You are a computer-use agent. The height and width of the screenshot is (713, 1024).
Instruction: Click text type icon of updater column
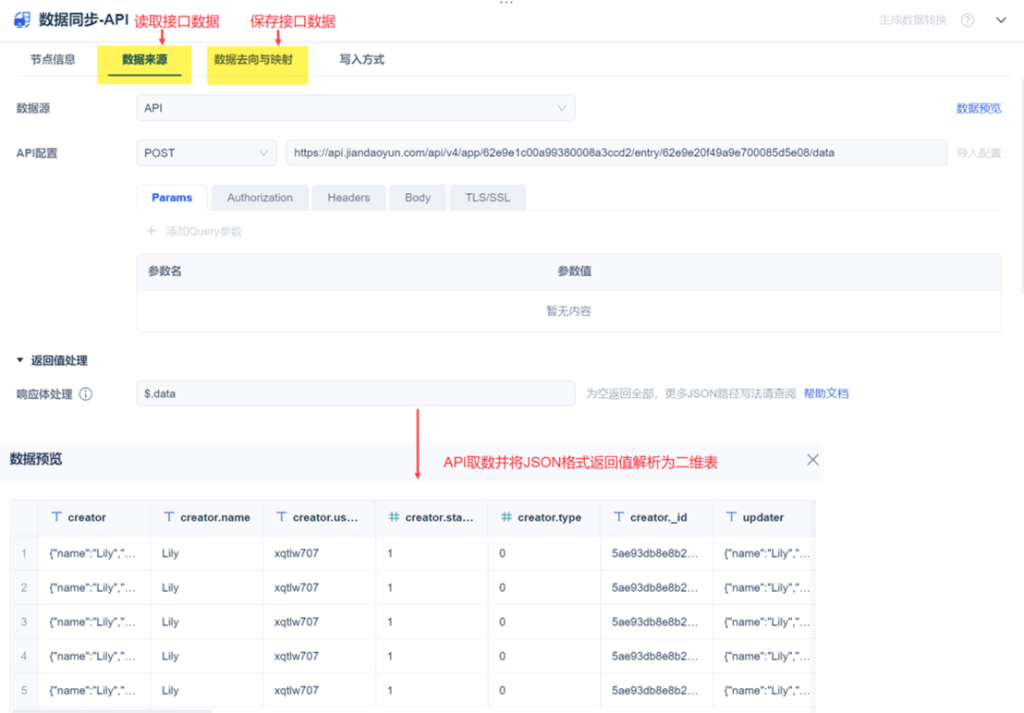[731, 516]
